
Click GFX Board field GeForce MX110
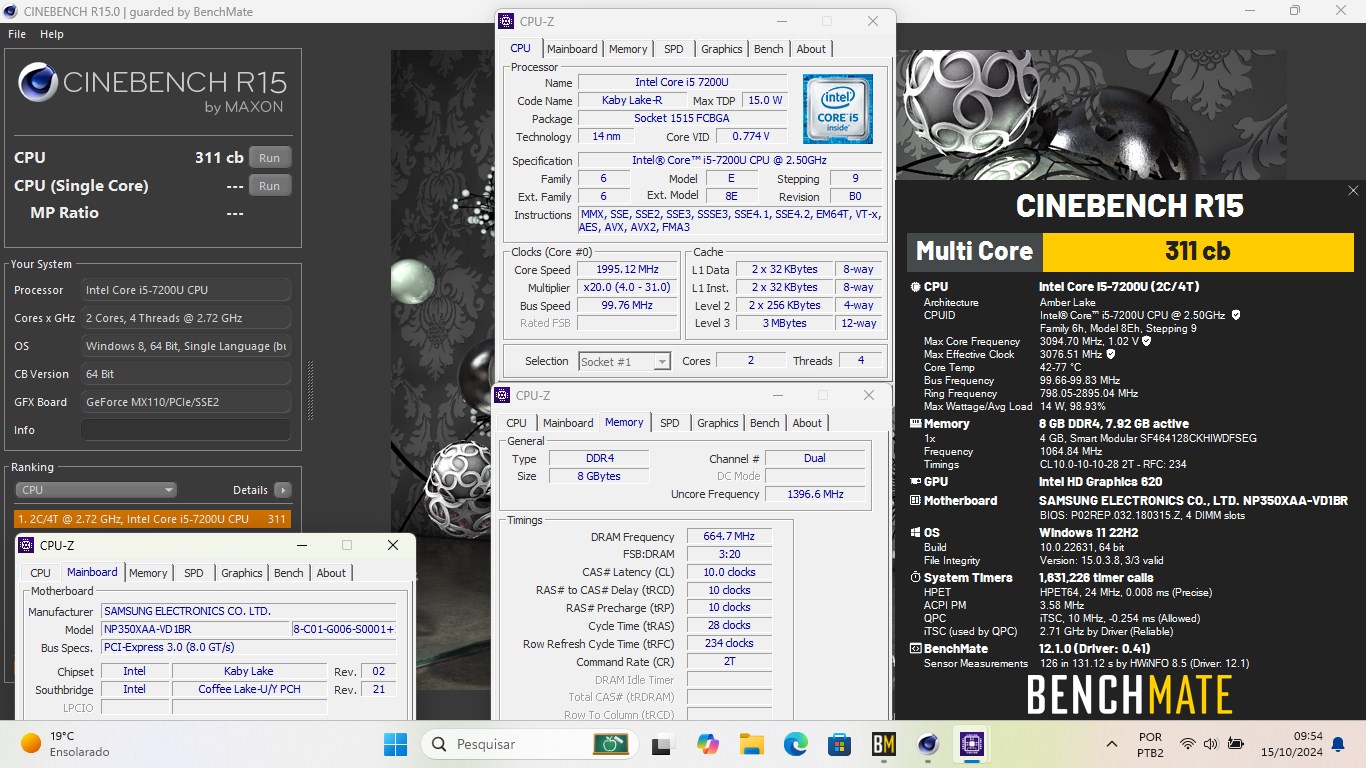[186, 402]
